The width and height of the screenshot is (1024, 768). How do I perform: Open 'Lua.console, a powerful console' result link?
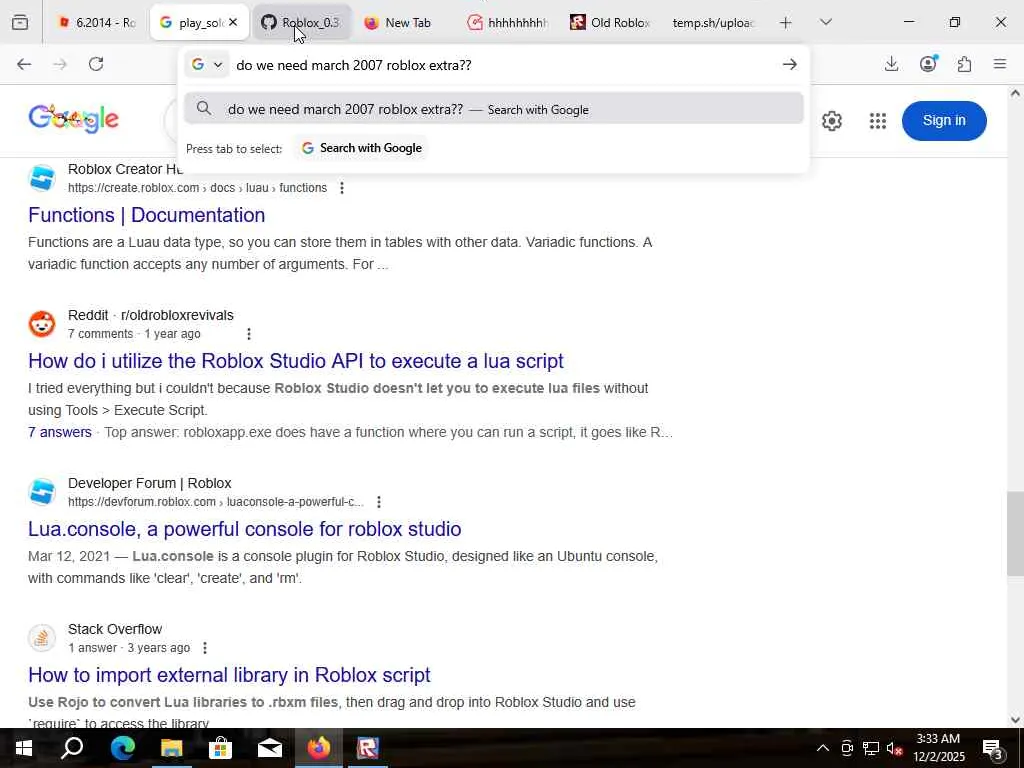[x=244, y=529]
